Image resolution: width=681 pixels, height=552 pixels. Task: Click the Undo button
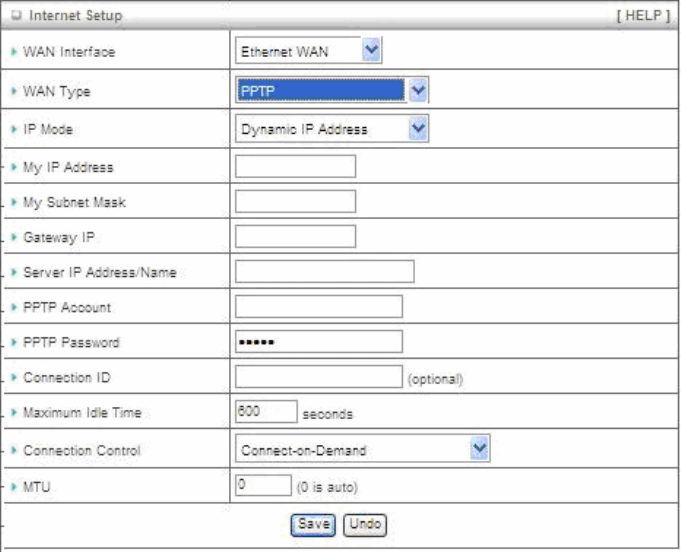365,525
